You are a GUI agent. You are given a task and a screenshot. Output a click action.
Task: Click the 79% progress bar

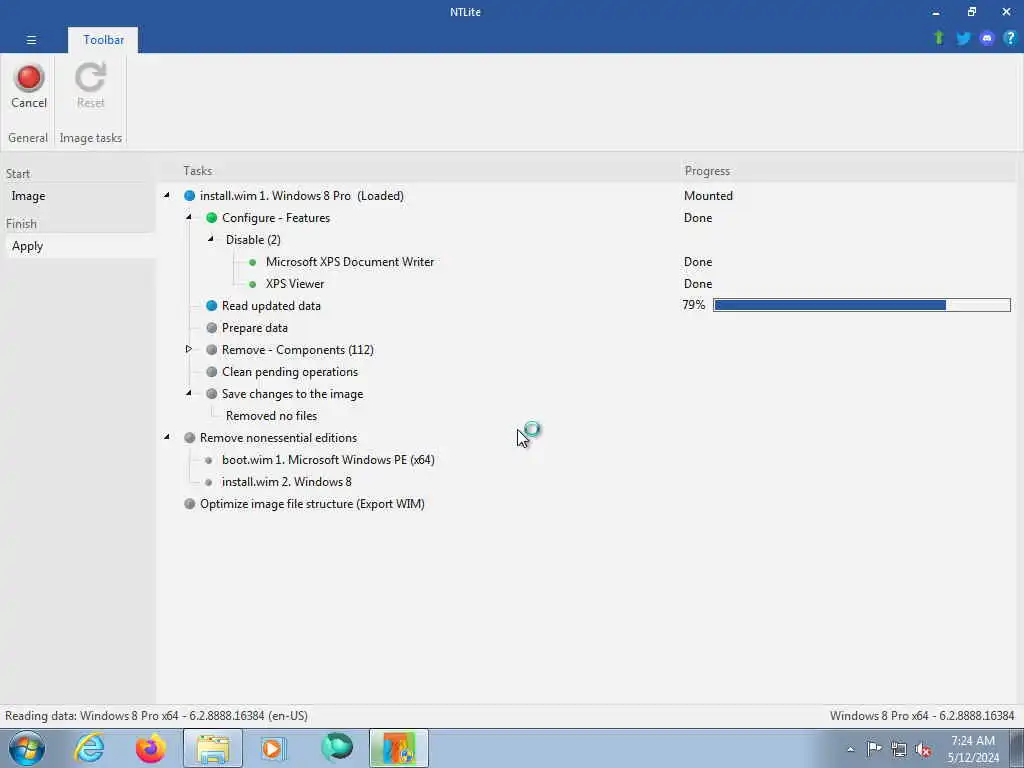pyautogui.click(x=861, y=305)
